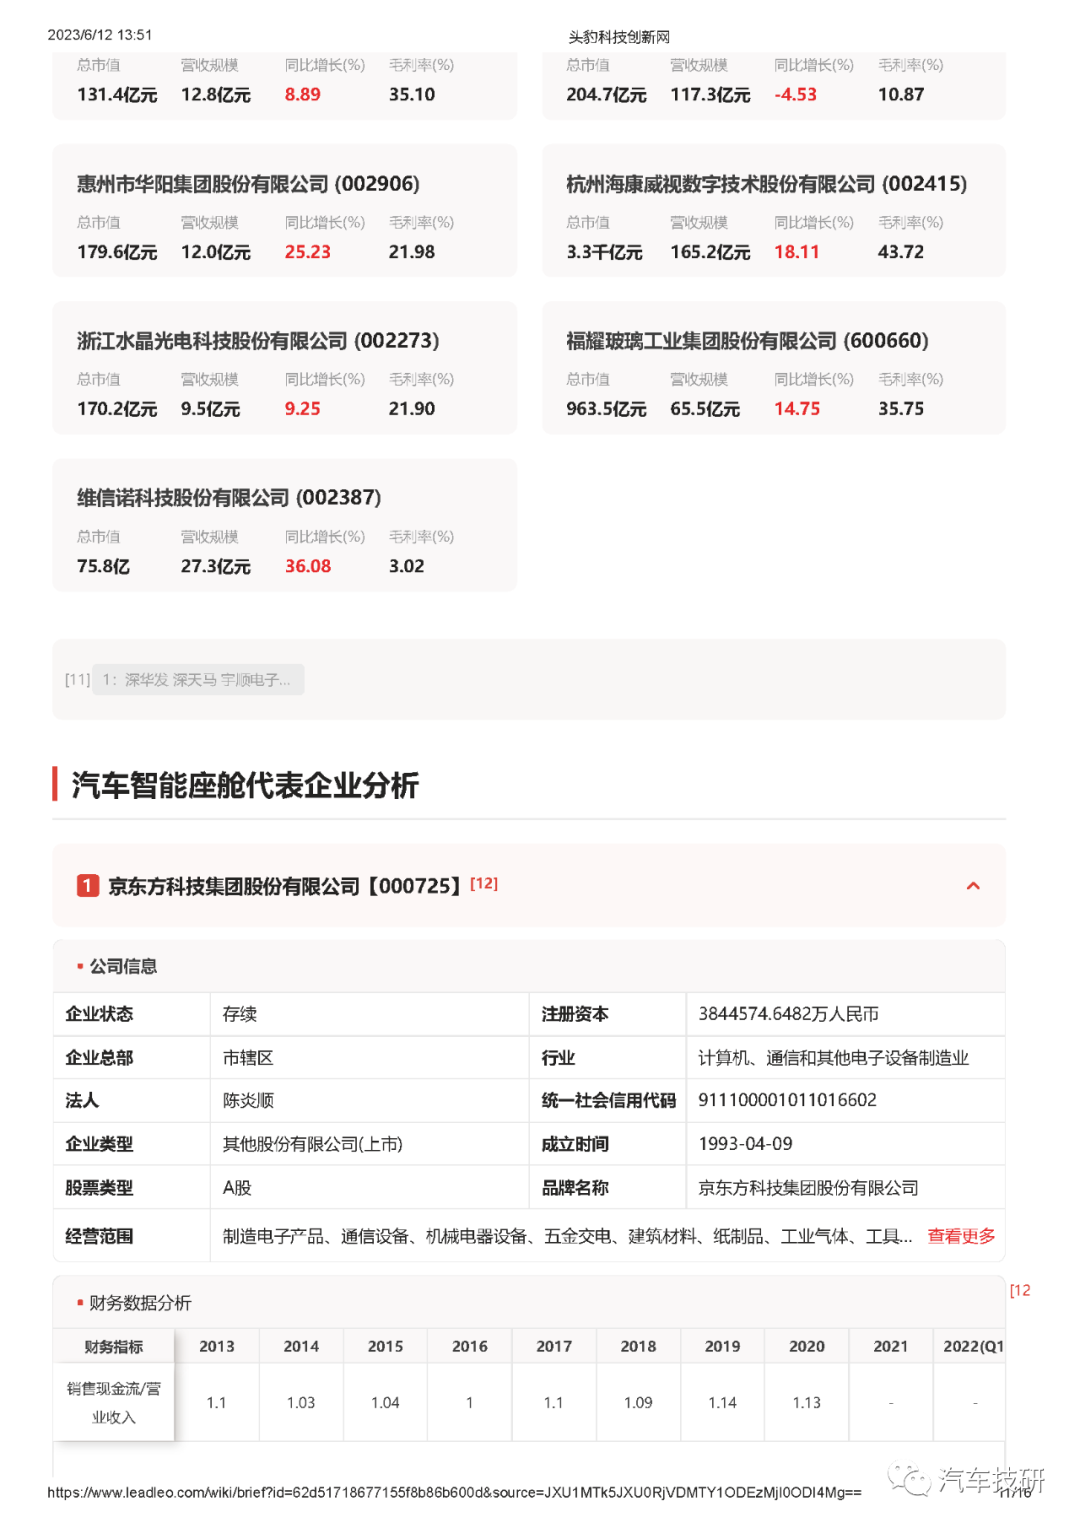The height and width of the screenshot is (1528, 1080).
Task: Select the '1: 深华发 深天马 宇顺电子...' citation chip
Action: coord(198,680)
